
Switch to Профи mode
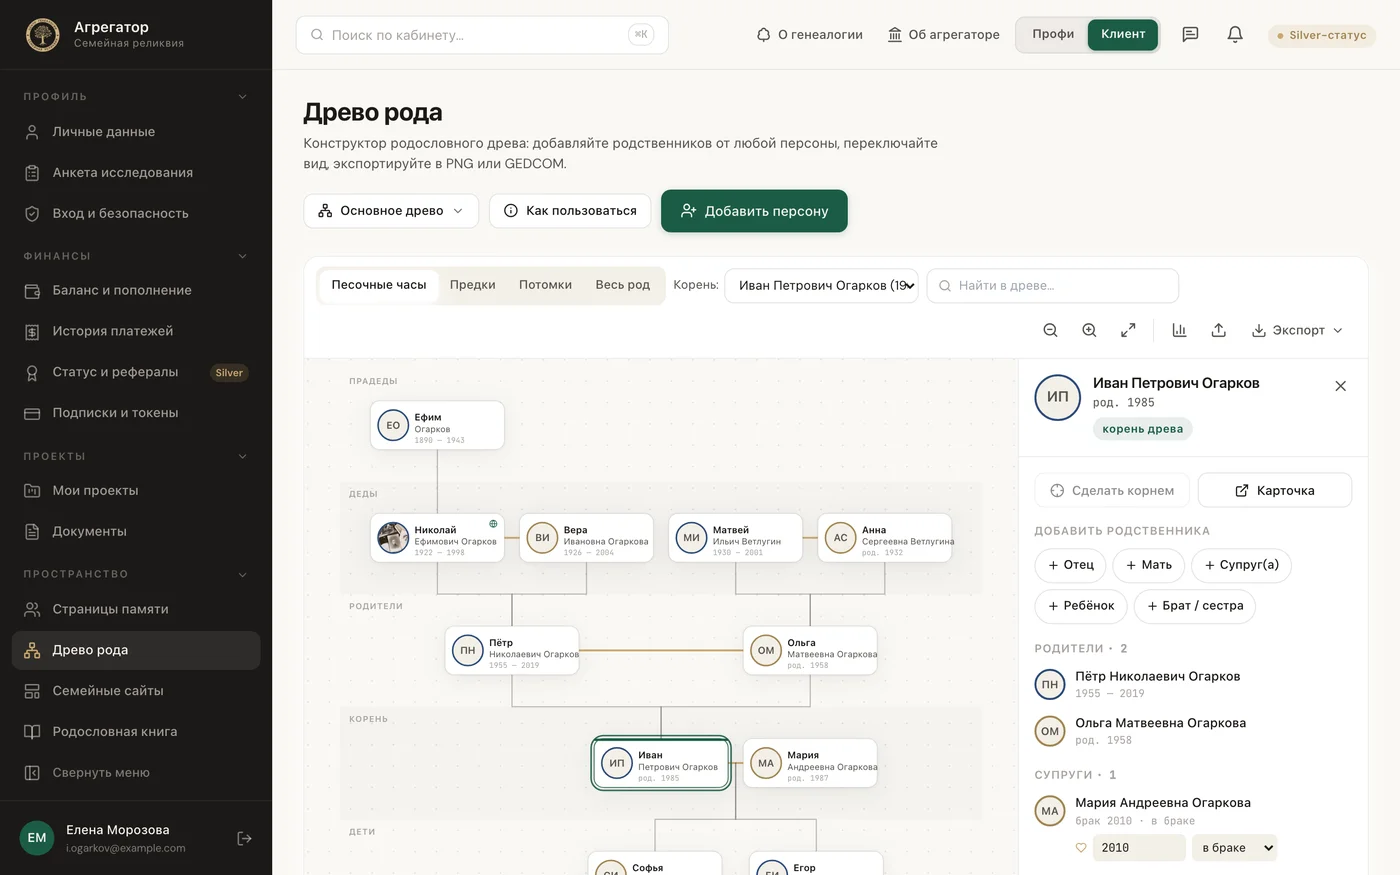[x=1053, y=34]
